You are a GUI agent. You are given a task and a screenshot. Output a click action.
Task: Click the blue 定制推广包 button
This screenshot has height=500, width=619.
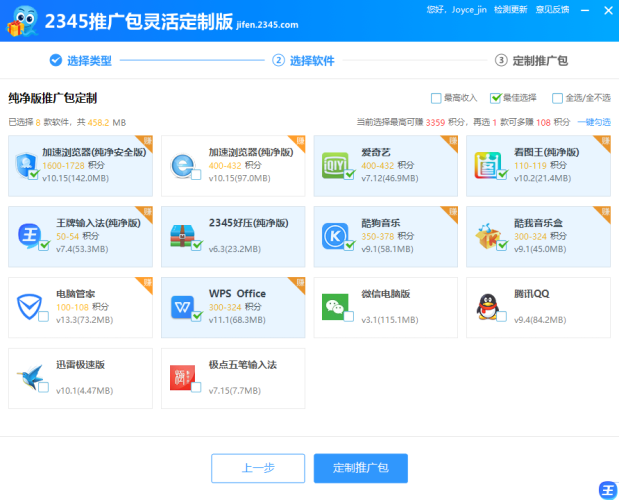click(360, 468)
